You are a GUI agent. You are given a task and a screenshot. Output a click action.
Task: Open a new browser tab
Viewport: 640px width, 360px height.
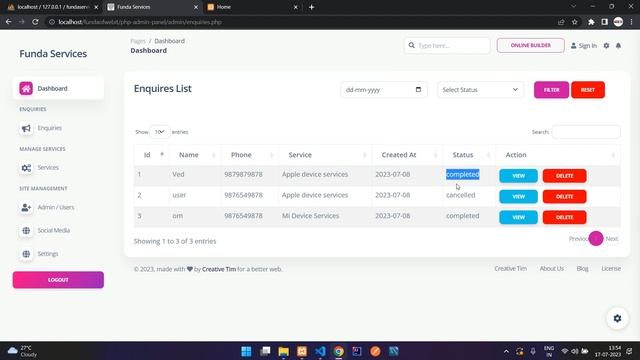[x=311, y=7]
